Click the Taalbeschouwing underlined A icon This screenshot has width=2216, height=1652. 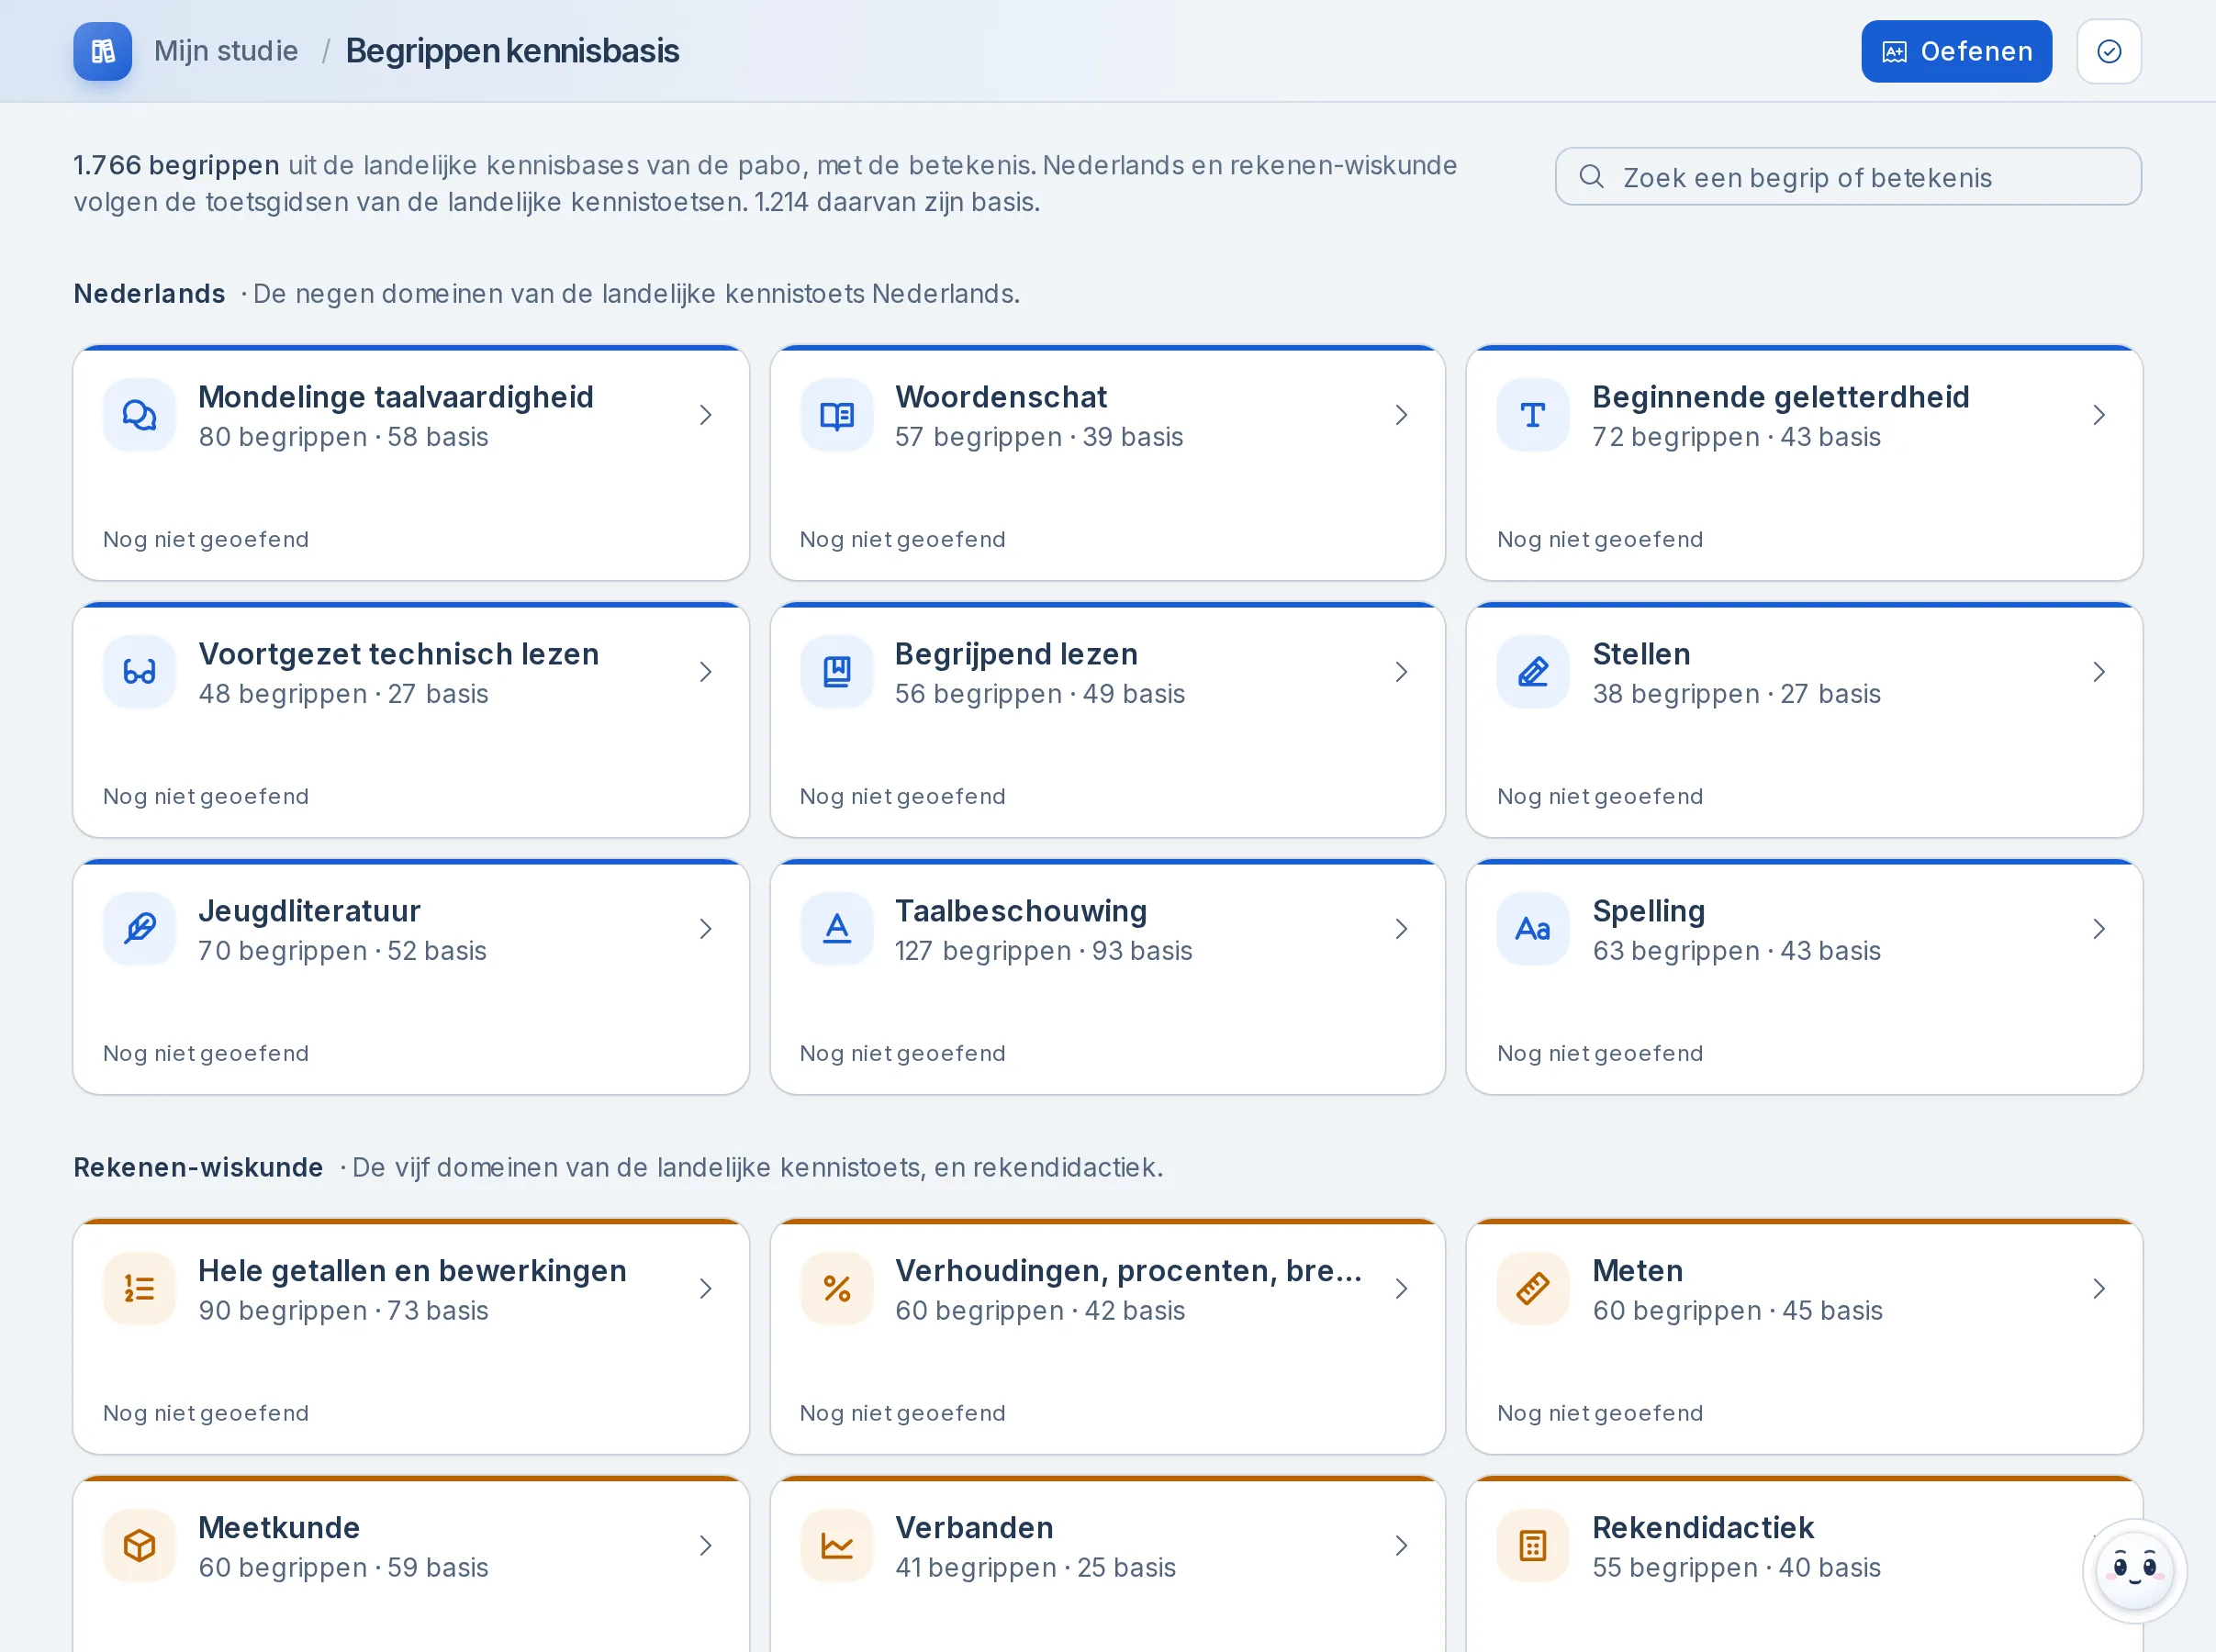837,929
